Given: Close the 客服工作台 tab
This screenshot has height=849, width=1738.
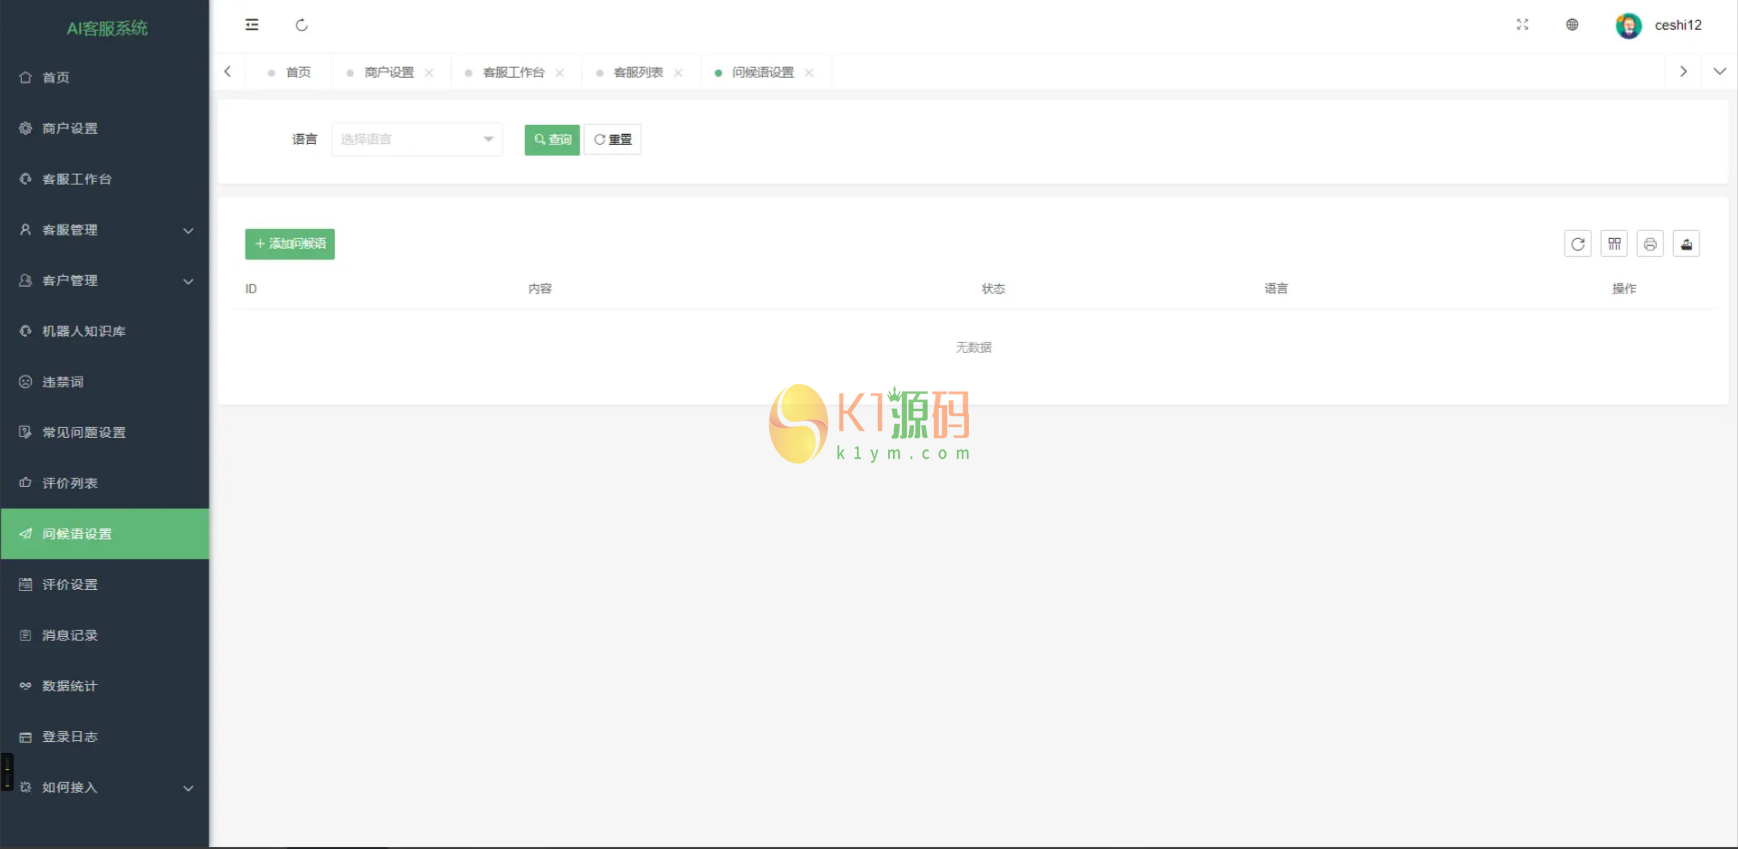Looking at the screenshot, I should coord(560,73).
